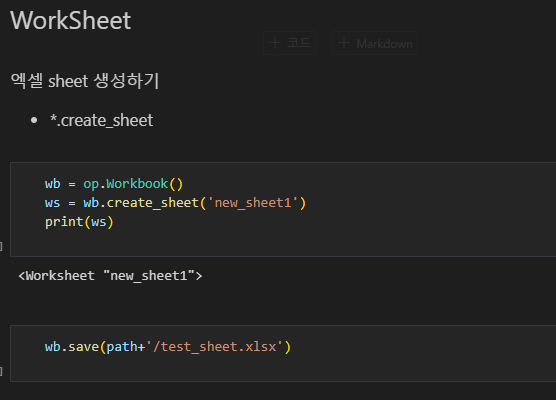Click the faded '+ 코드' add code cell button
This screenshot has width=556, height=400.
(x=290, y=43)
